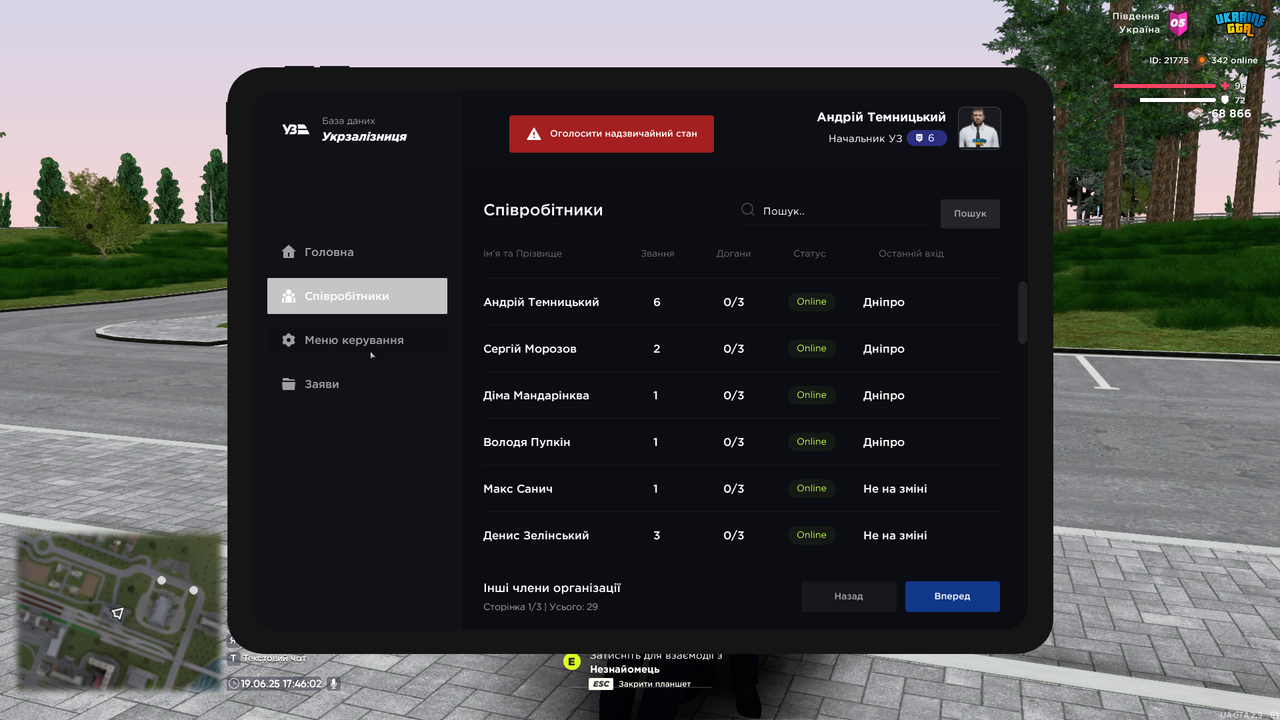The image size is (1280, 720).
Task: Click Online status of Макс Санич
Action: point(811,489)
